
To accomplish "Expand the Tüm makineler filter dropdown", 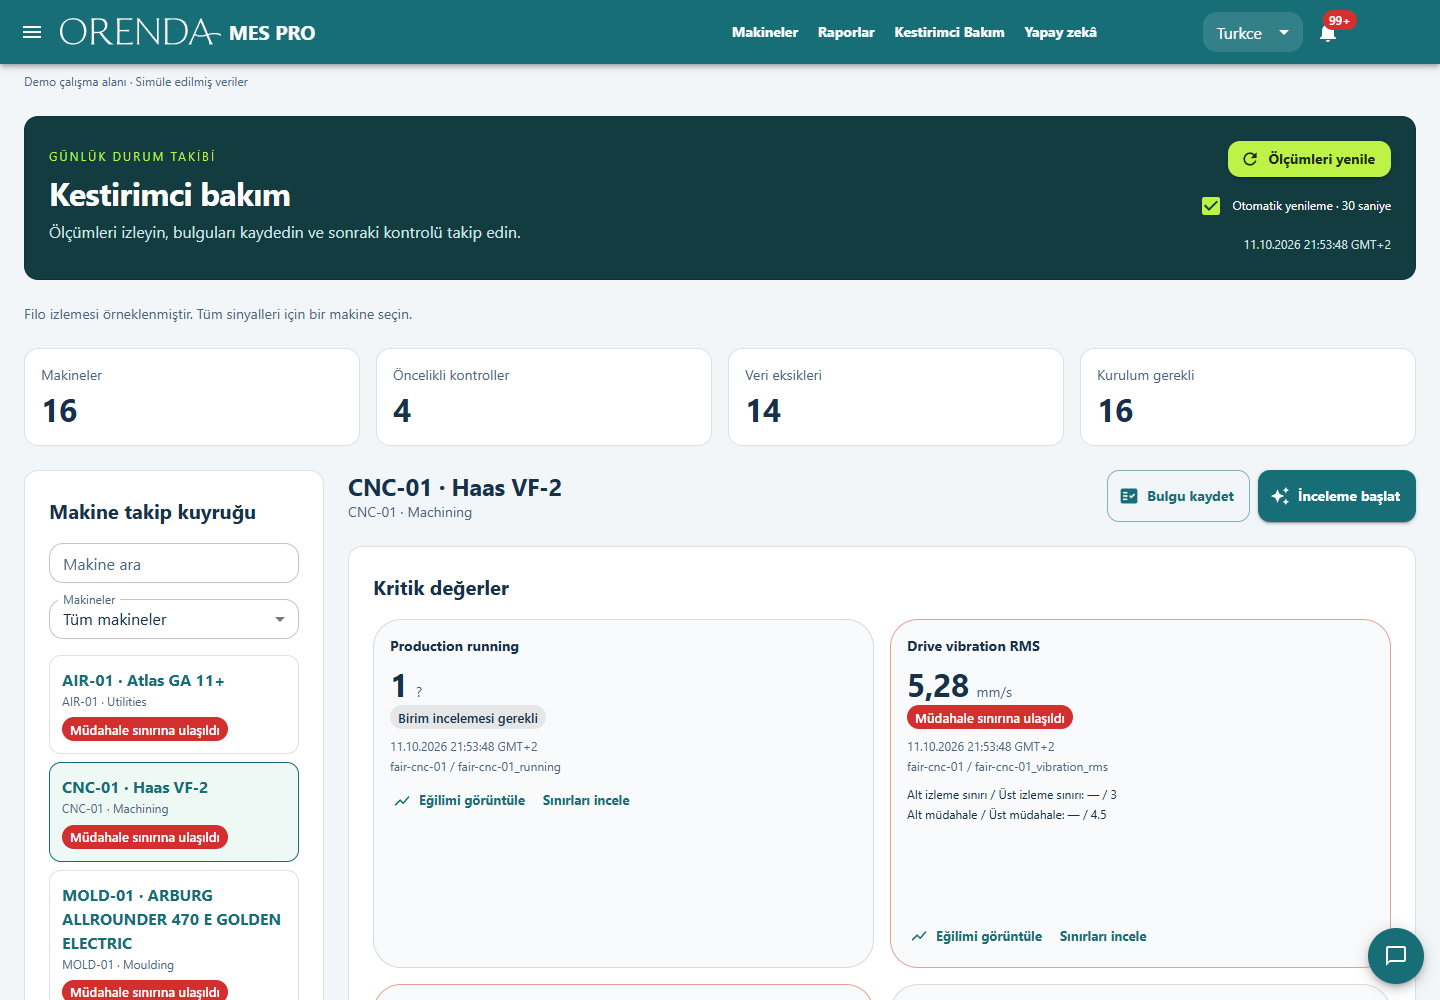I will pos(174,619).
